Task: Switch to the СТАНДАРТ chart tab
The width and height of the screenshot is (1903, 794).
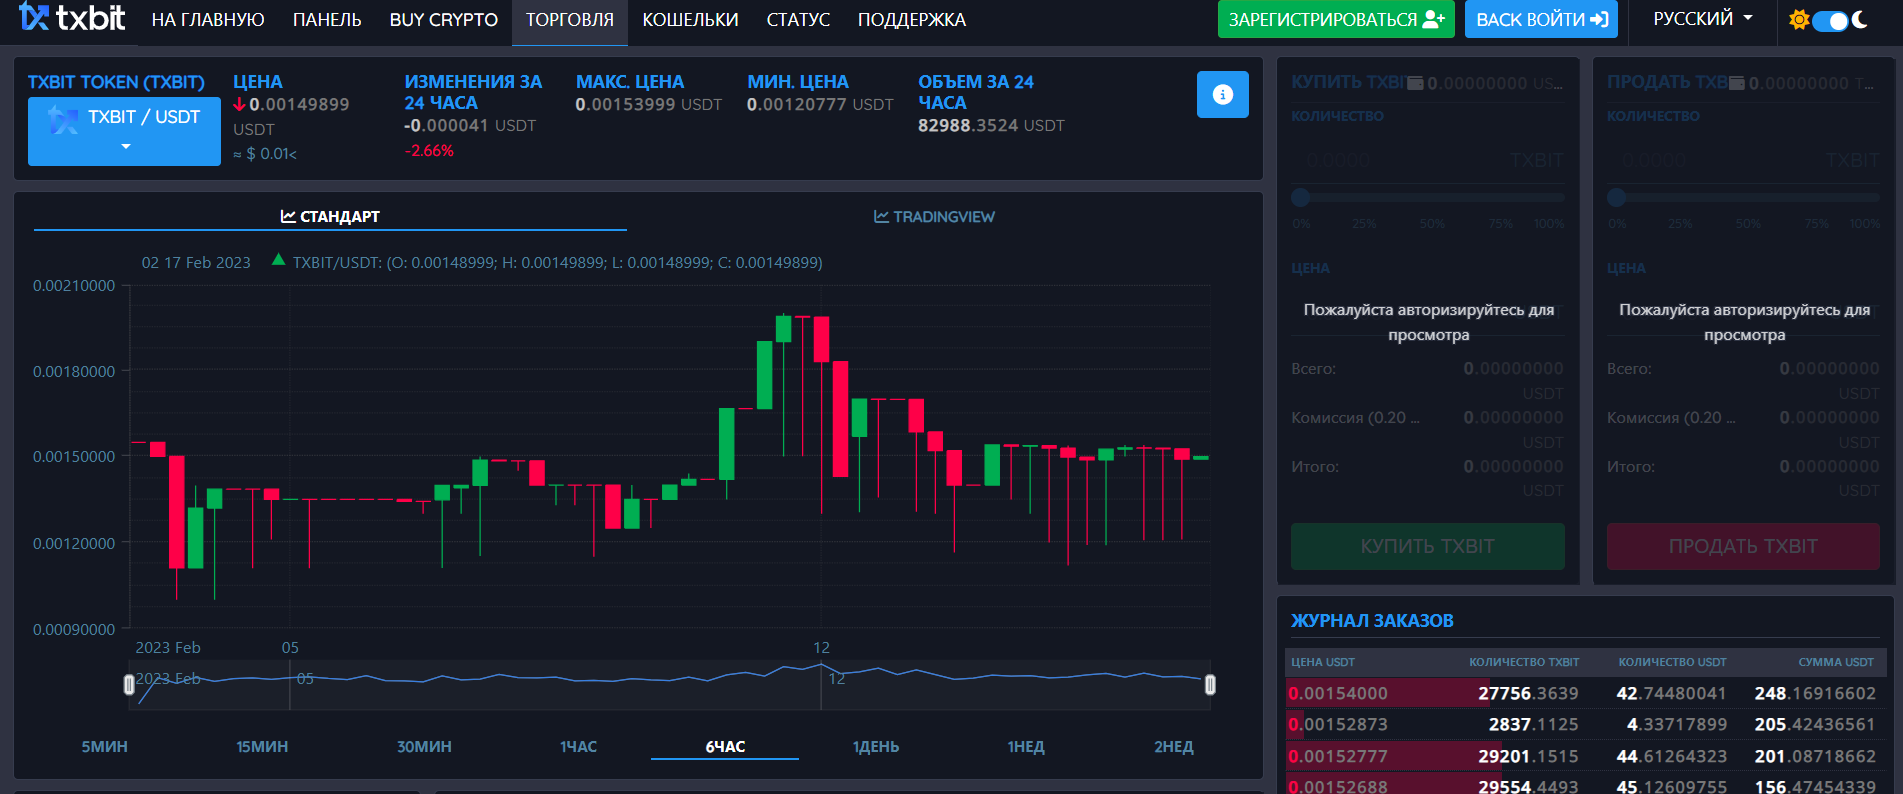Action: click(x=330, y=216)
